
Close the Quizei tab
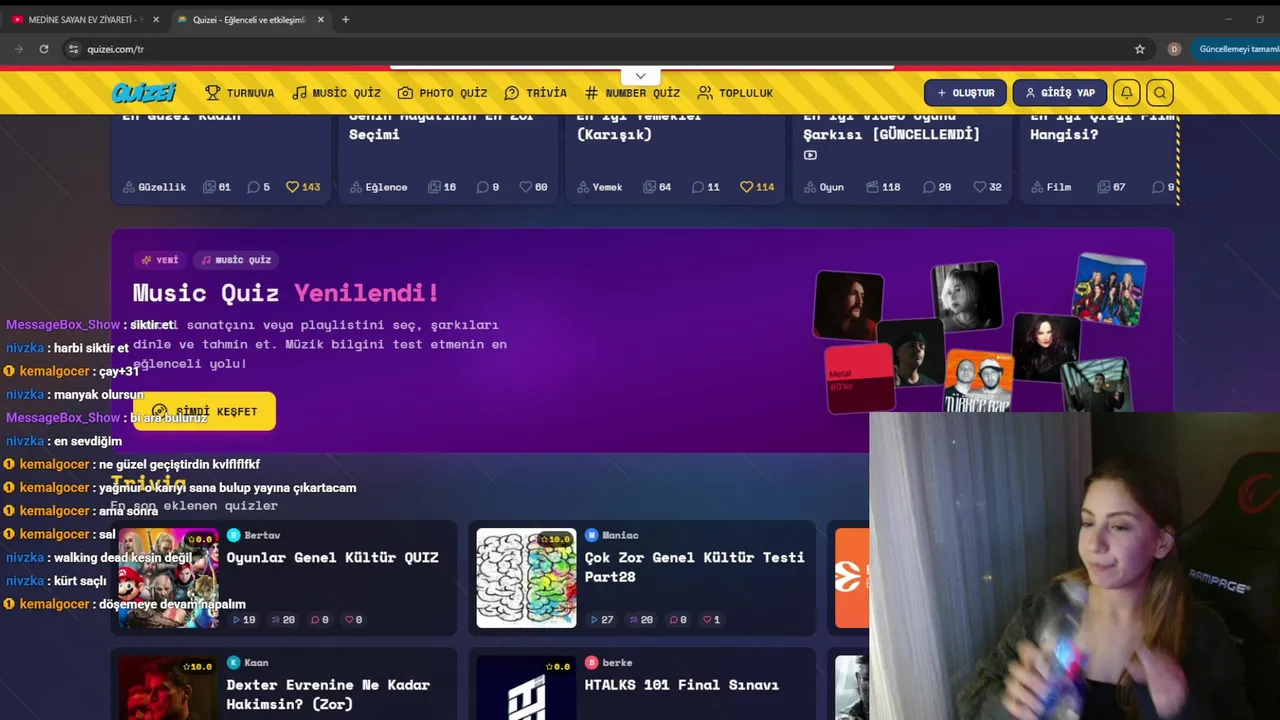[320, 19]
